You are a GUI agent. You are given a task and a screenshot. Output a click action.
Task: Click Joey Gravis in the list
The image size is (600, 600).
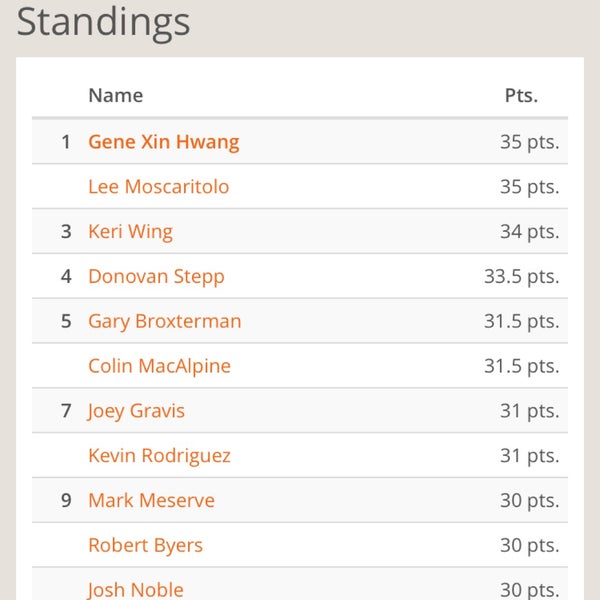[136, 411]
